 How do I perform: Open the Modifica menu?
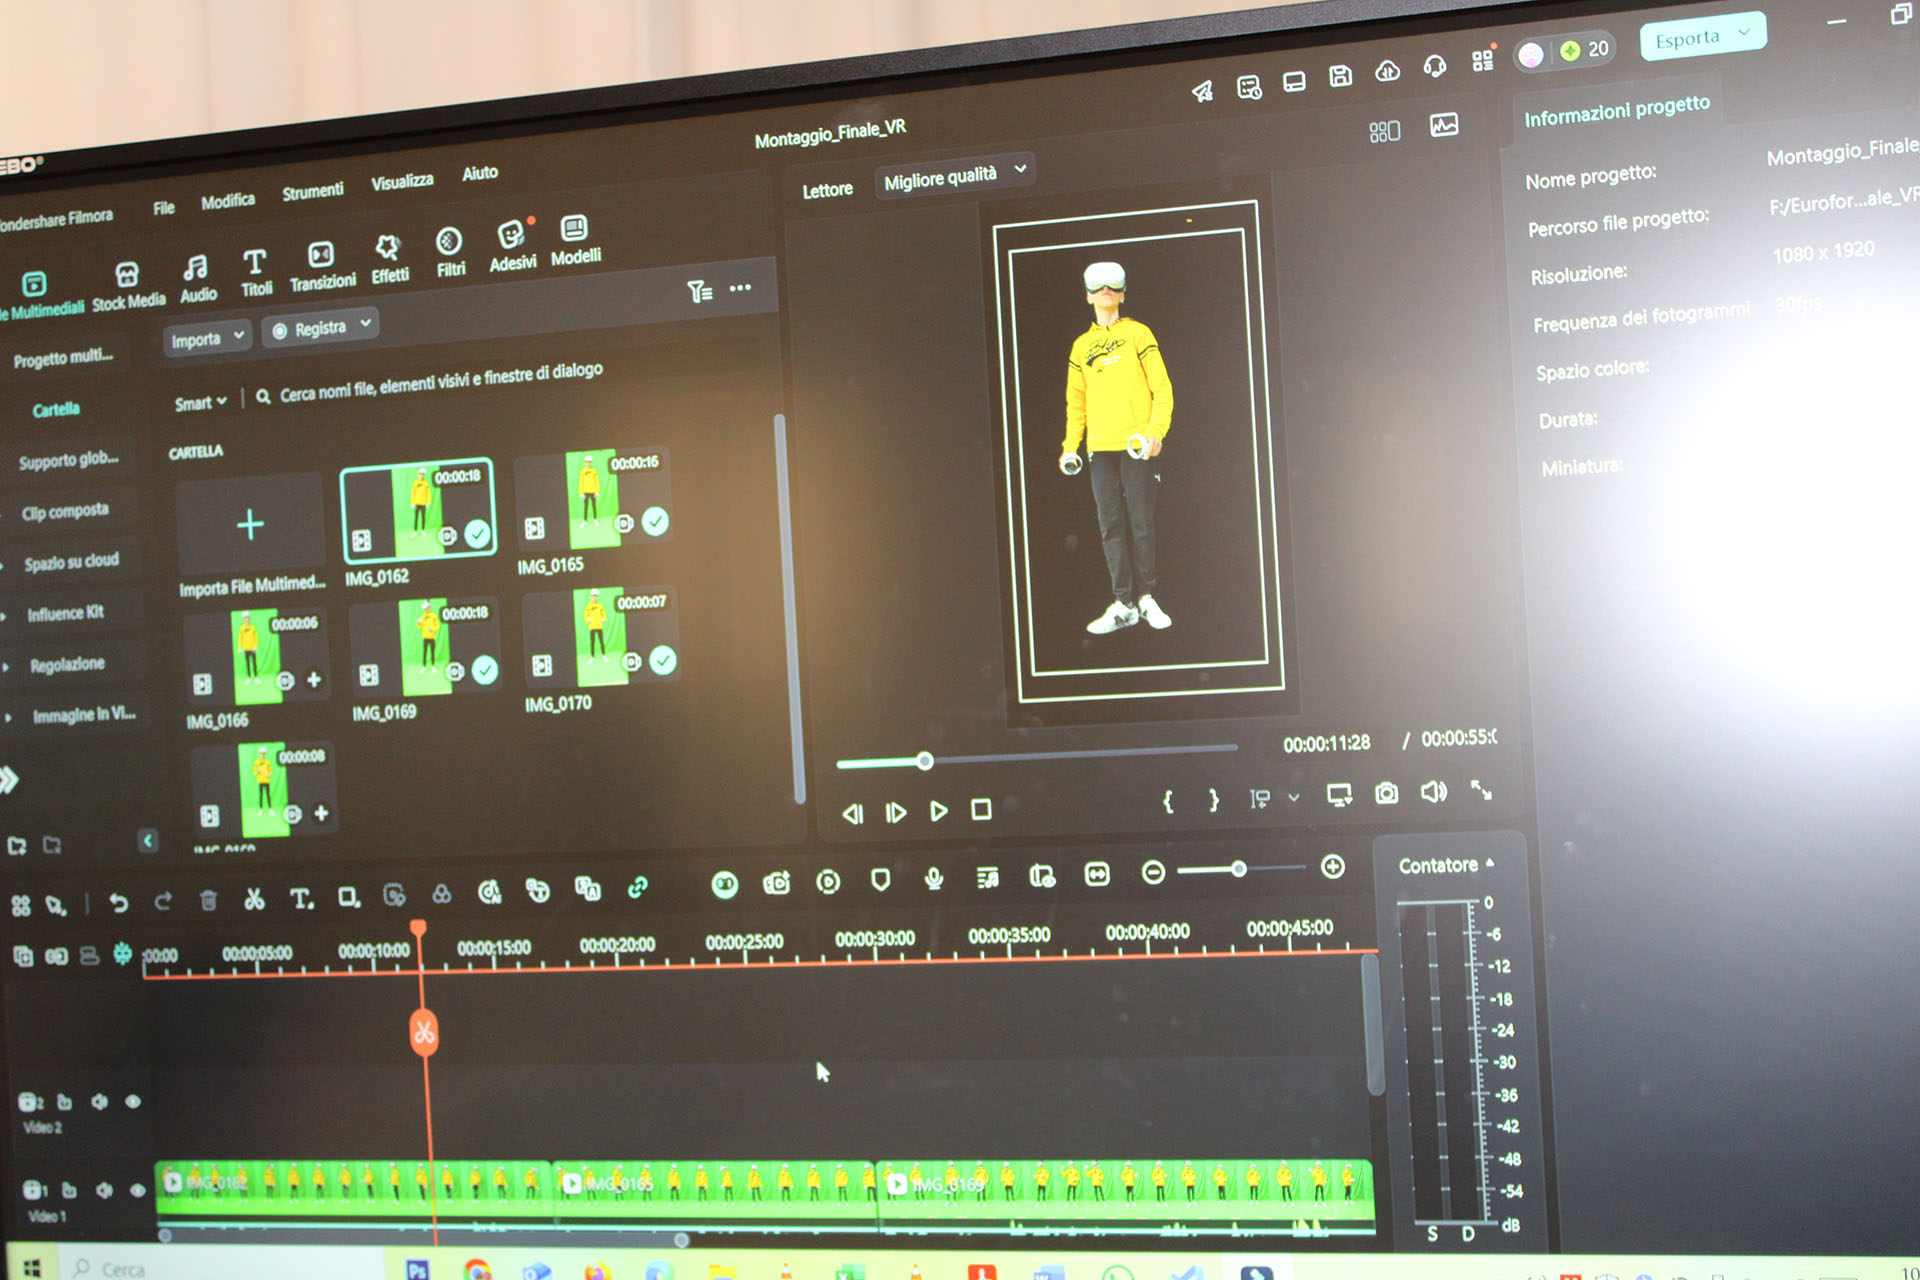(x=228, y=201)
